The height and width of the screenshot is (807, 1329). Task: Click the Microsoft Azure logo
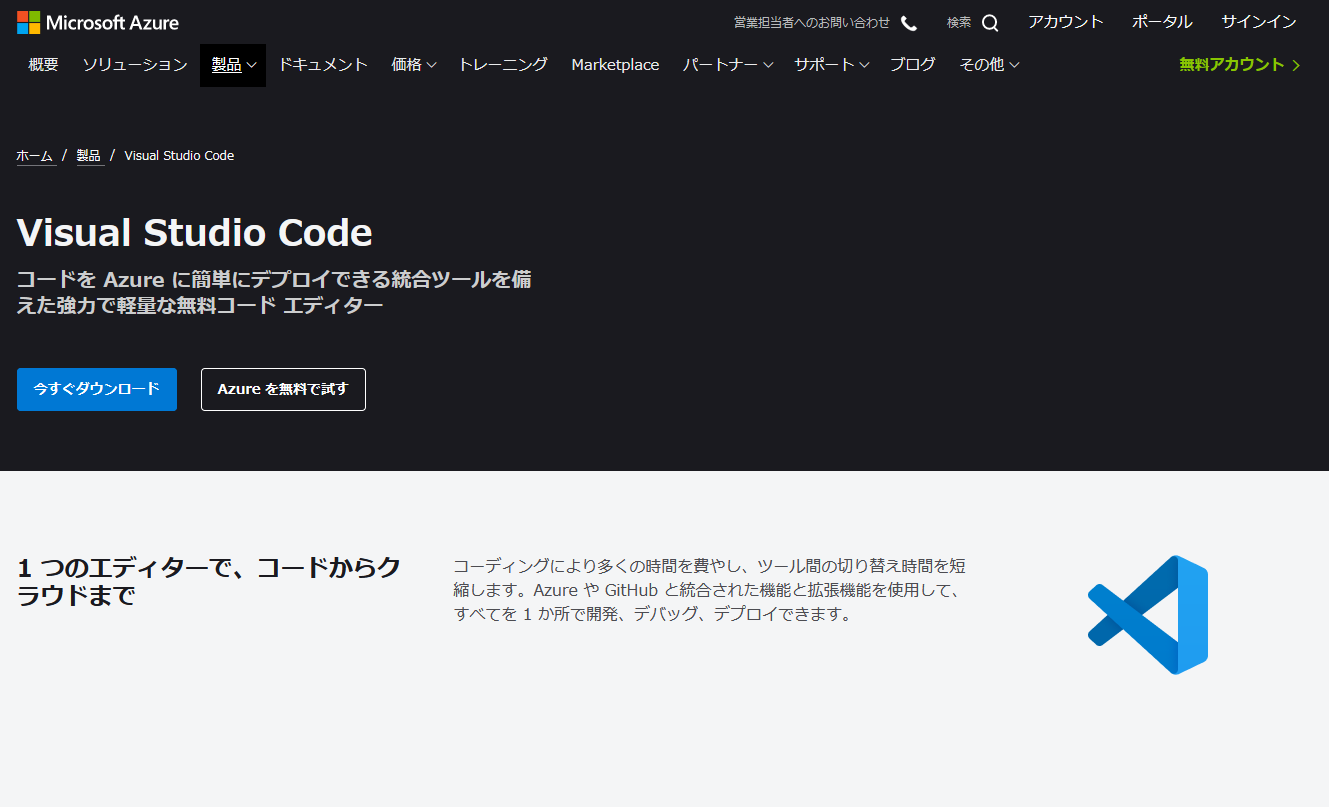[98, 22]
